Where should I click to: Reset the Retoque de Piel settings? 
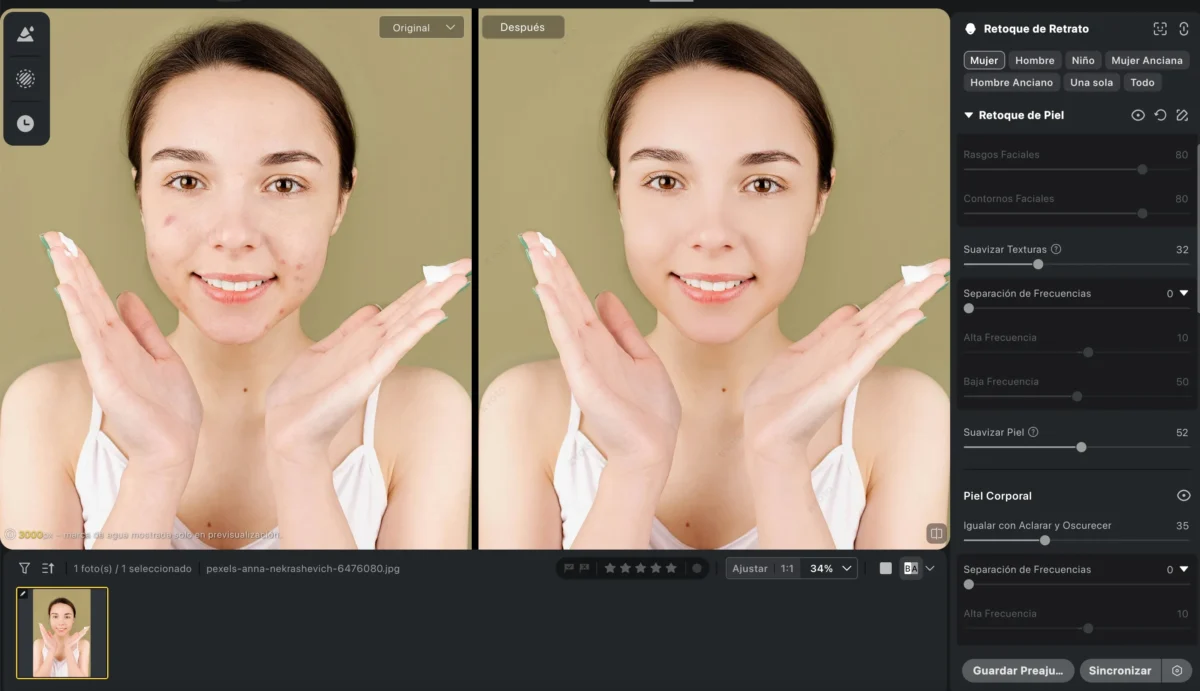(x=1160, y=115)
